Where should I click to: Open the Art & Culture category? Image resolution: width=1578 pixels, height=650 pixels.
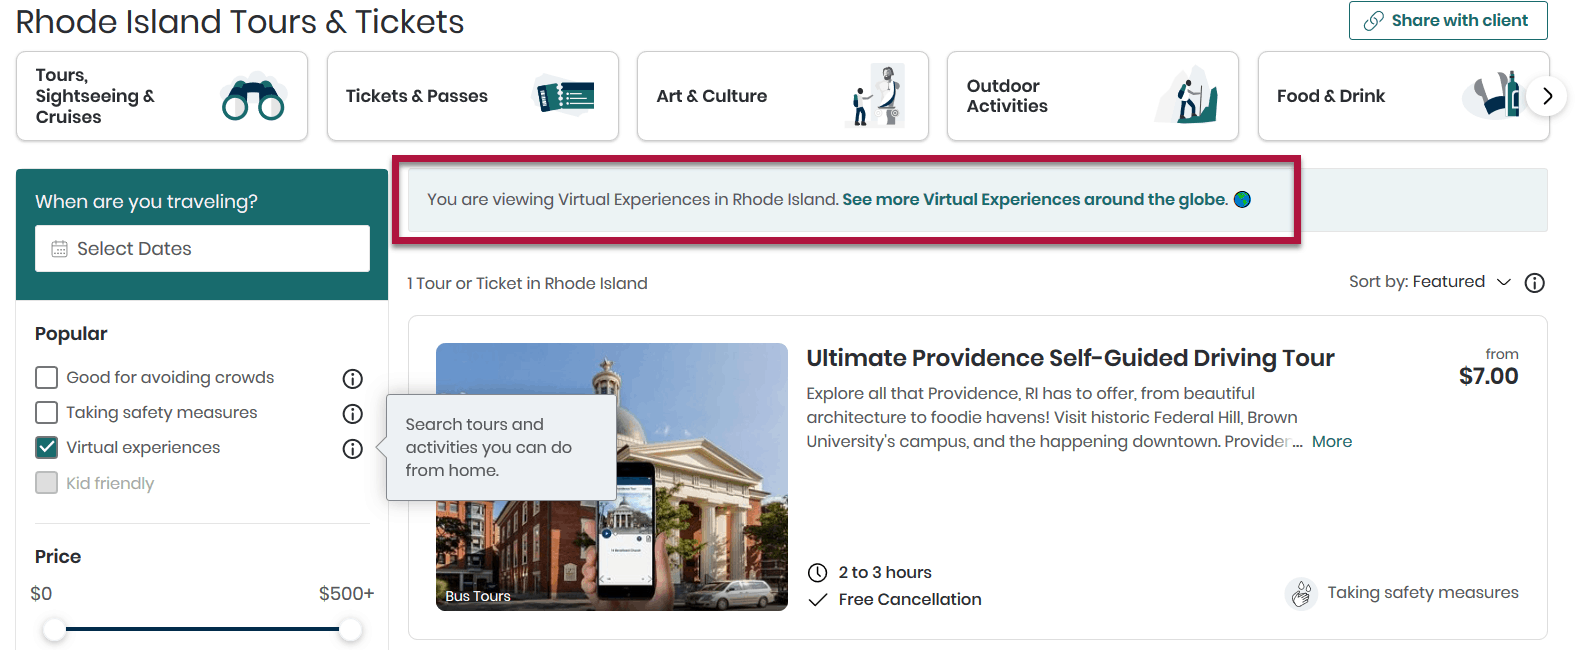pyautogui.click(x=783, y=96)
